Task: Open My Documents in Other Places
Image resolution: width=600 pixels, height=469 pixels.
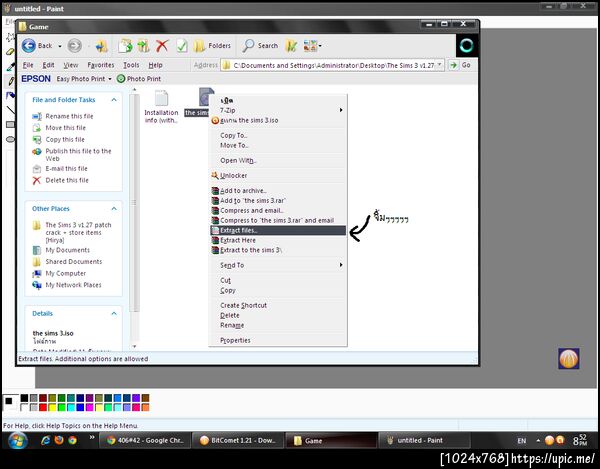Action: (x=67, y=250)
